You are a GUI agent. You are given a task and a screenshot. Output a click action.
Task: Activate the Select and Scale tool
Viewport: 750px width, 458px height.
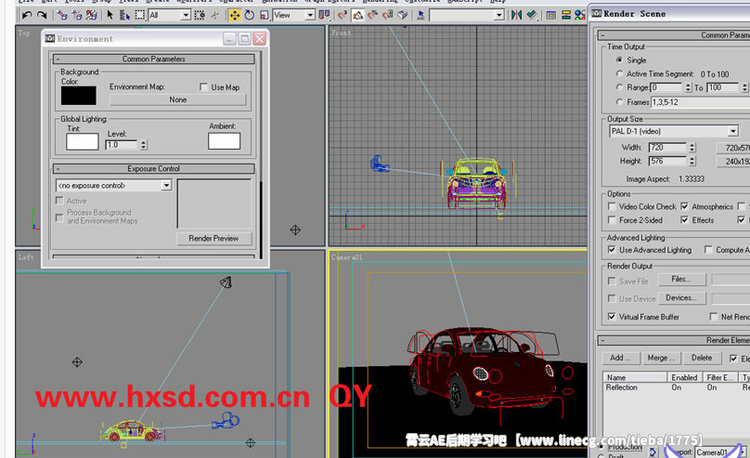point(264,15)
